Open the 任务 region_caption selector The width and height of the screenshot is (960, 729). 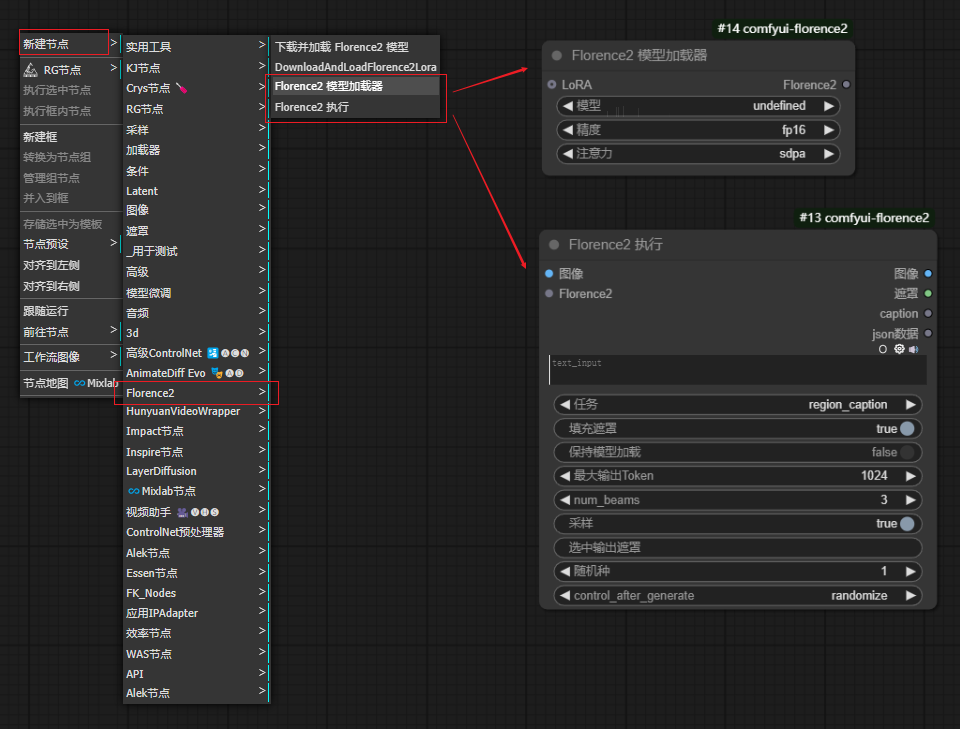[x=737, y=405]
